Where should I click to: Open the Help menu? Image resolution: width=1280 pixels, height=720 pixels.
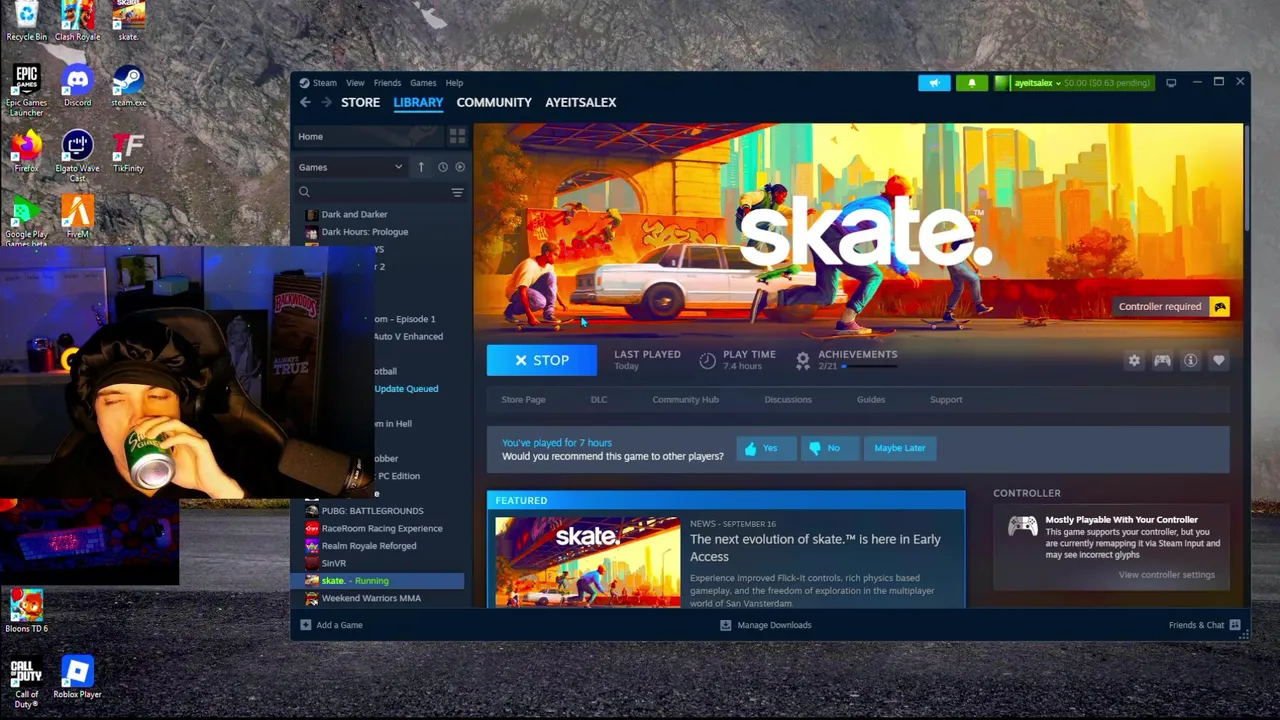click(454, 83)
